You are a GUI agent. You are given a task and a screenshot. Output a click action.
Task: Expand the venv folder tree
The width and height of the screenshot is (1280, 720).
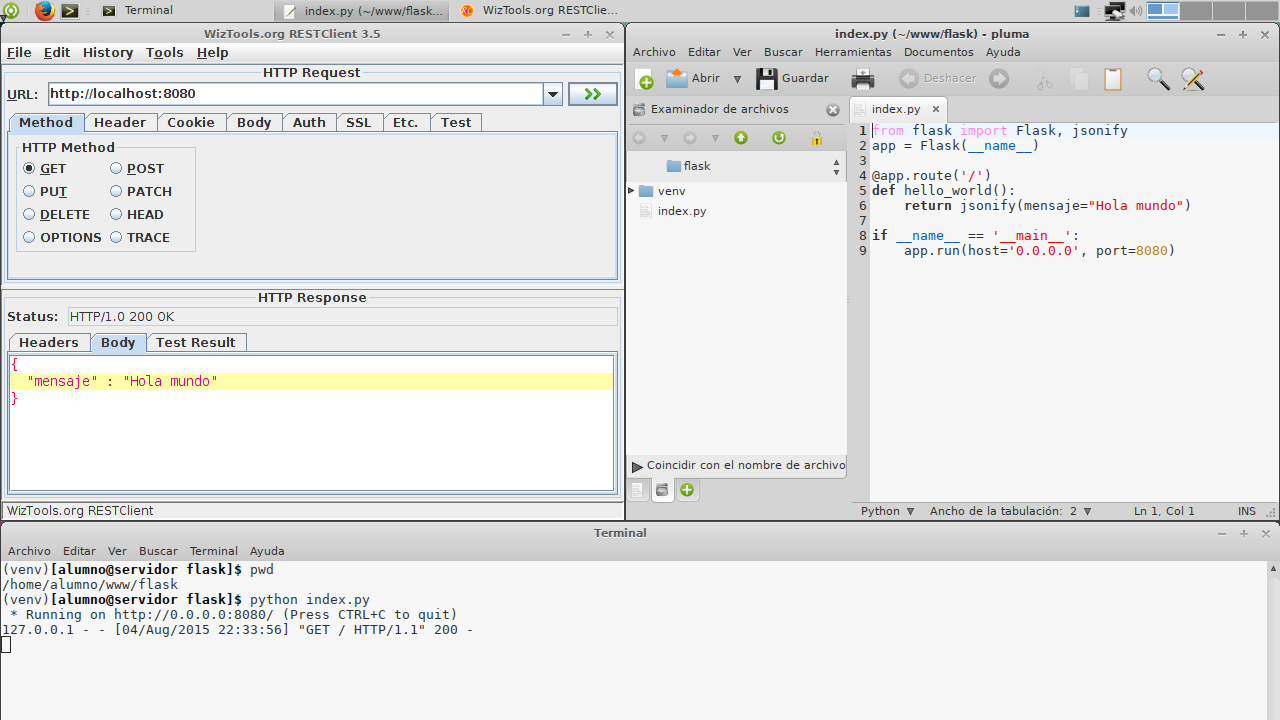632,191
